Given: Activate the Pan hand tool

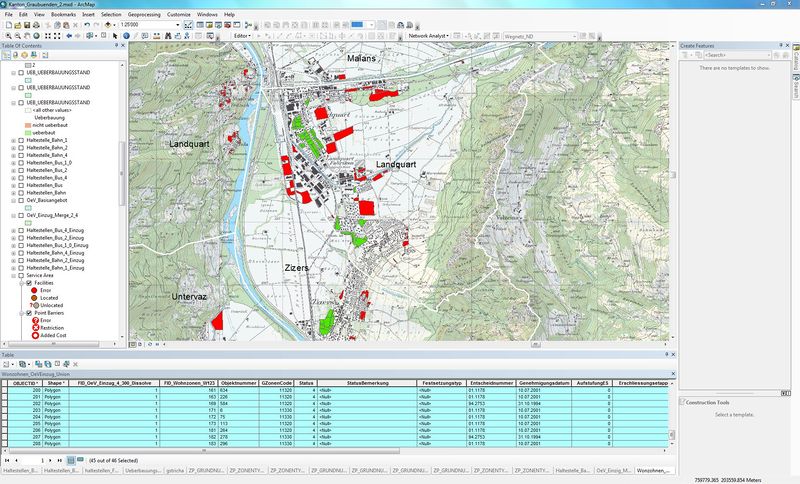Looking at the screenshot, I should pyautogui.click(x=28, y=35).
